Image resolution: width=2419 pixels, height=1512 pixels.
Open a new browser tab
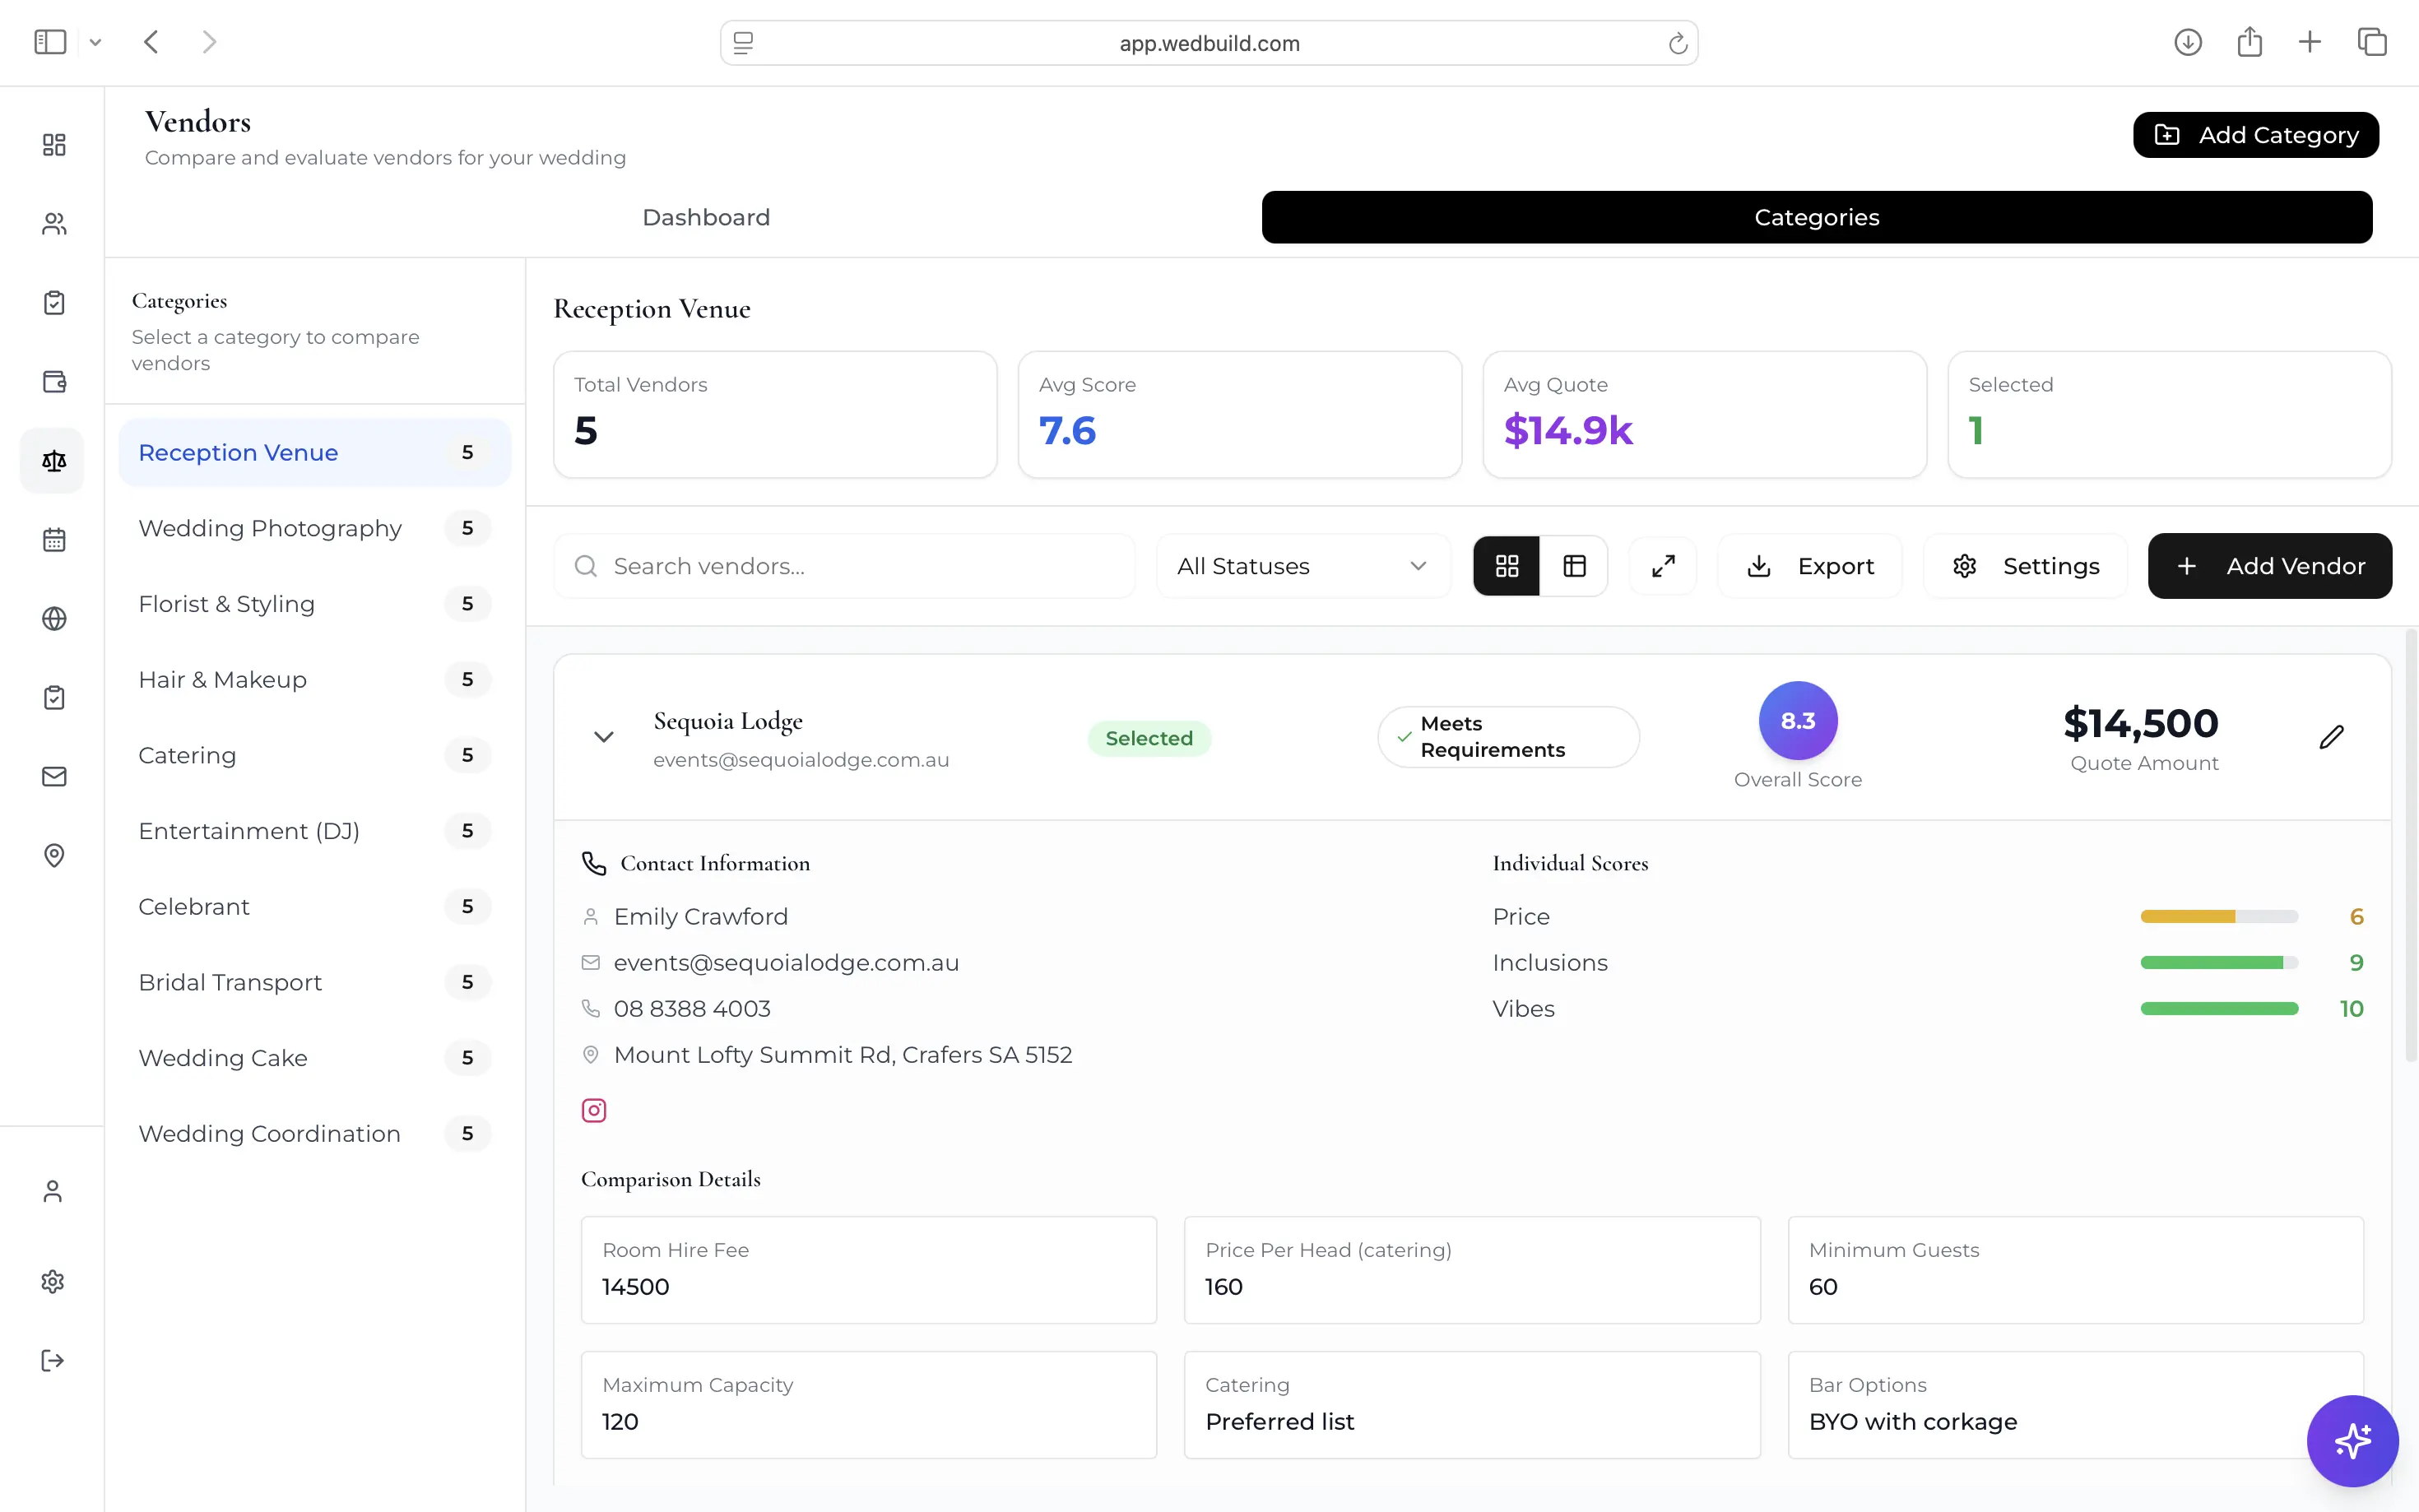(2309, 42)
